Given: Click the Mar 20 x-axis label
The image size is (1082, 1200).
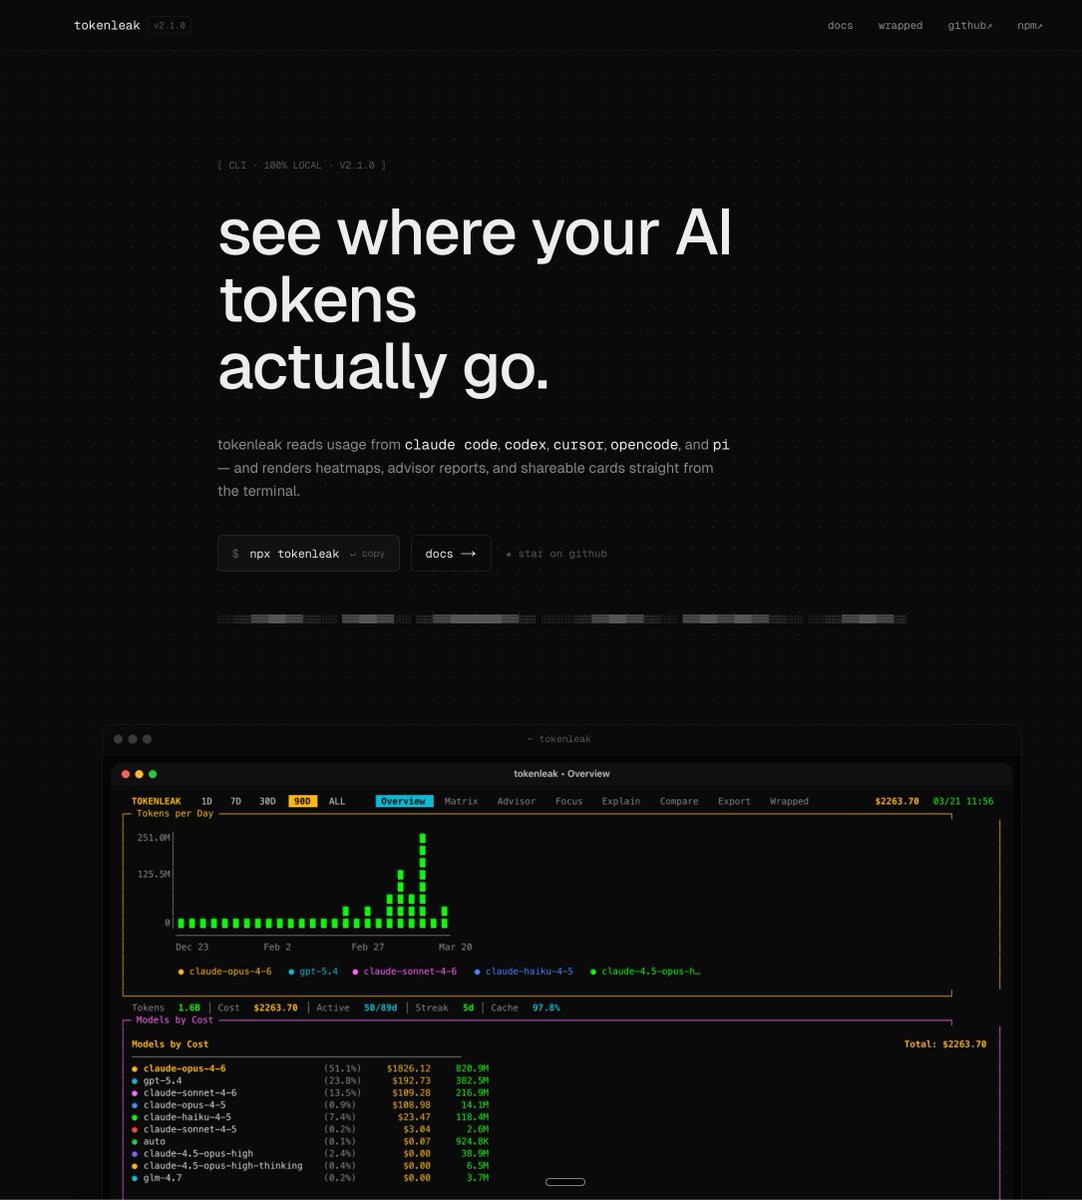Looking at the screenshot, I should [x=455, y=947].
